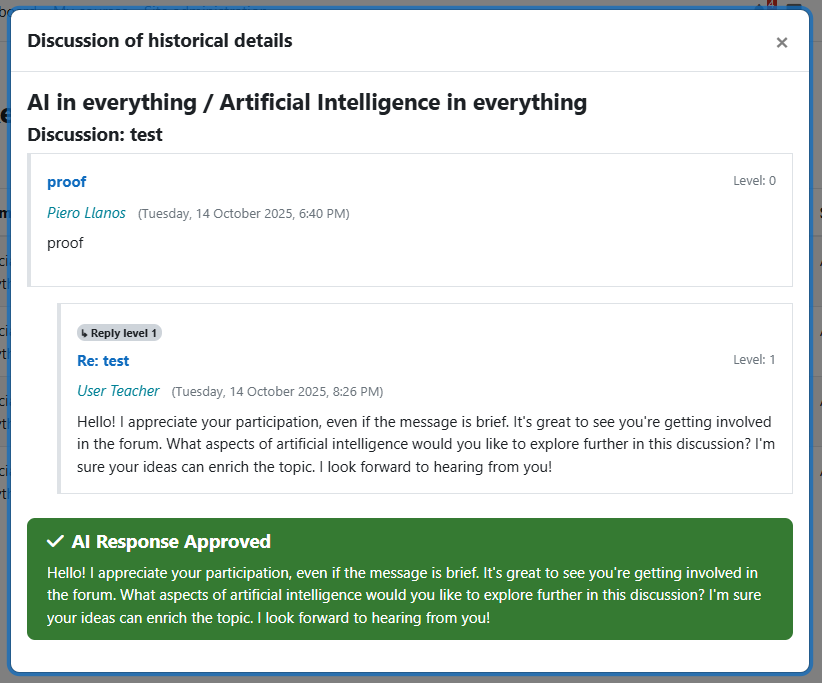822x683 pixels.
Task: Open the 'proof' post title link
Action: pyautogui.click(x=66, y=182)
